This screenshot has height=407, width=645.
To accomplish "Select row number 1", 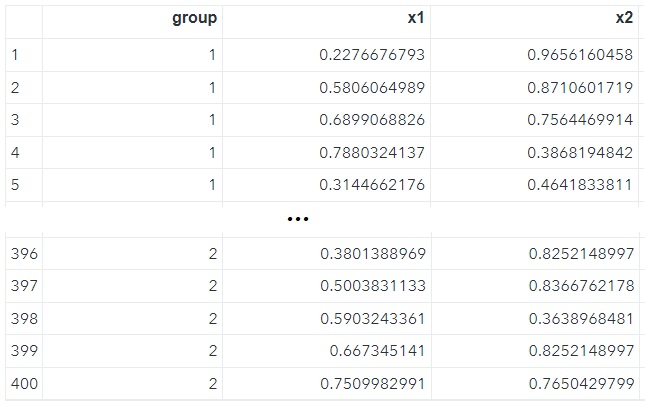I will coord(15,55).
